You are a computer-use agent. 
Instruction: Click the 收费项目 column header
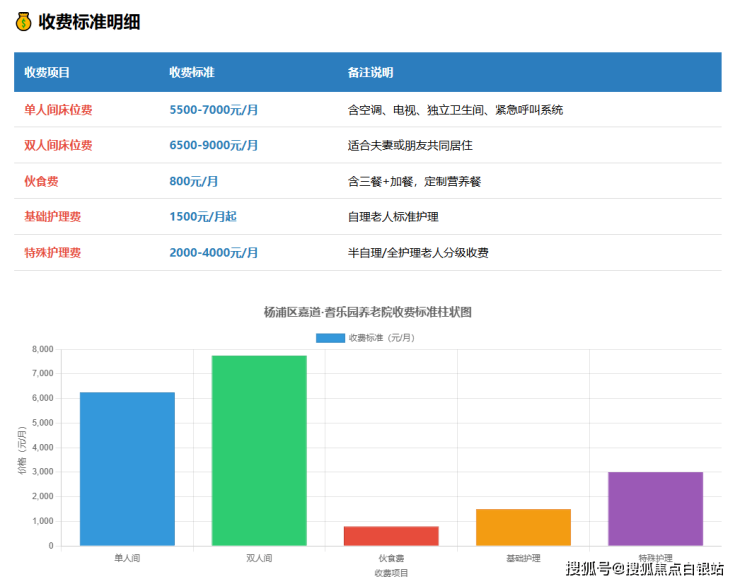[x=47, y=73]
